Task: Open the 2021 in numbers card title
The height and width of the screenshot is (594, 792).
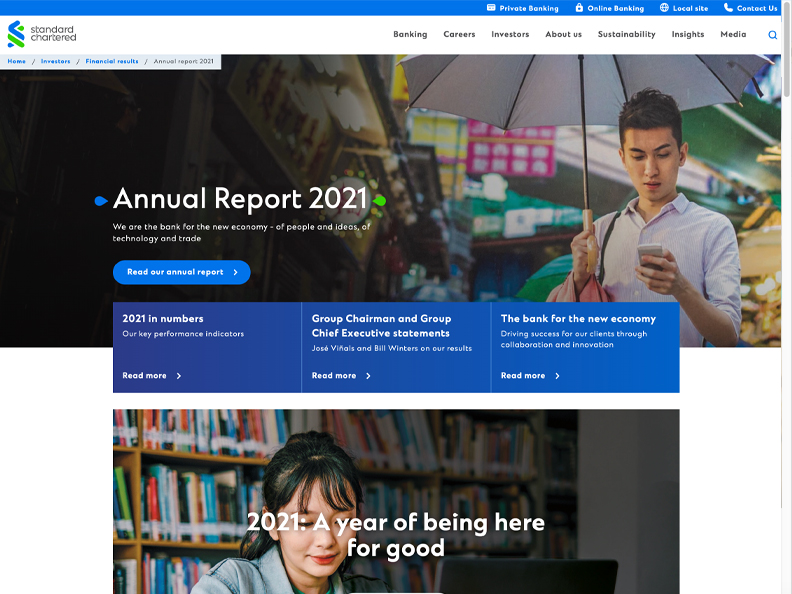Action: click(x=163, y=319)
